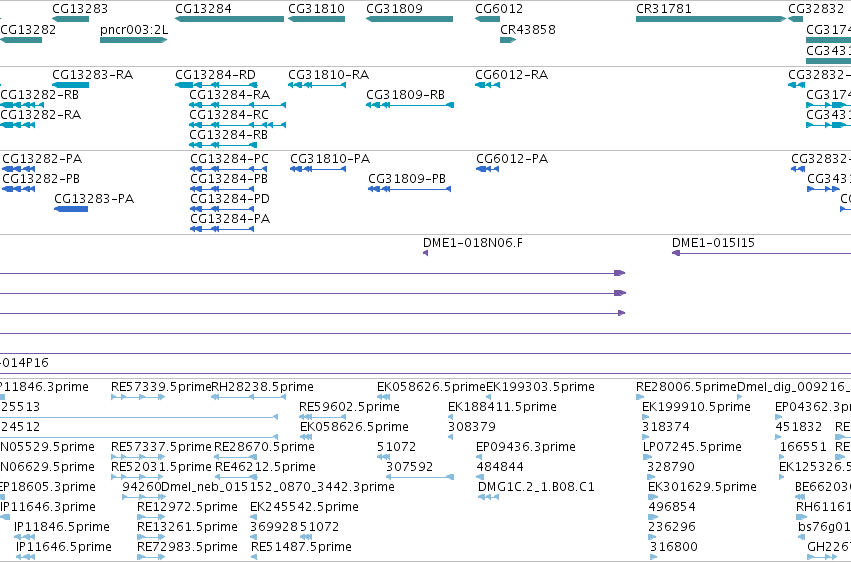Select transcript CG13284-RD
This screenshot has width=851, height=562.
pyautogui.click(x=216, y=85)
